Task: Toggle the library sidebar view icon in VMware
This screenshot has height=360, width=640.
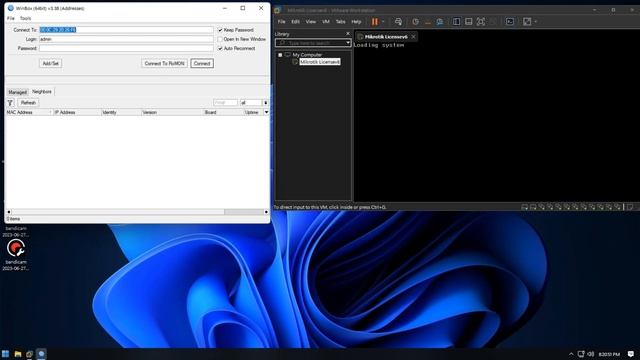Action: (456, 22)
